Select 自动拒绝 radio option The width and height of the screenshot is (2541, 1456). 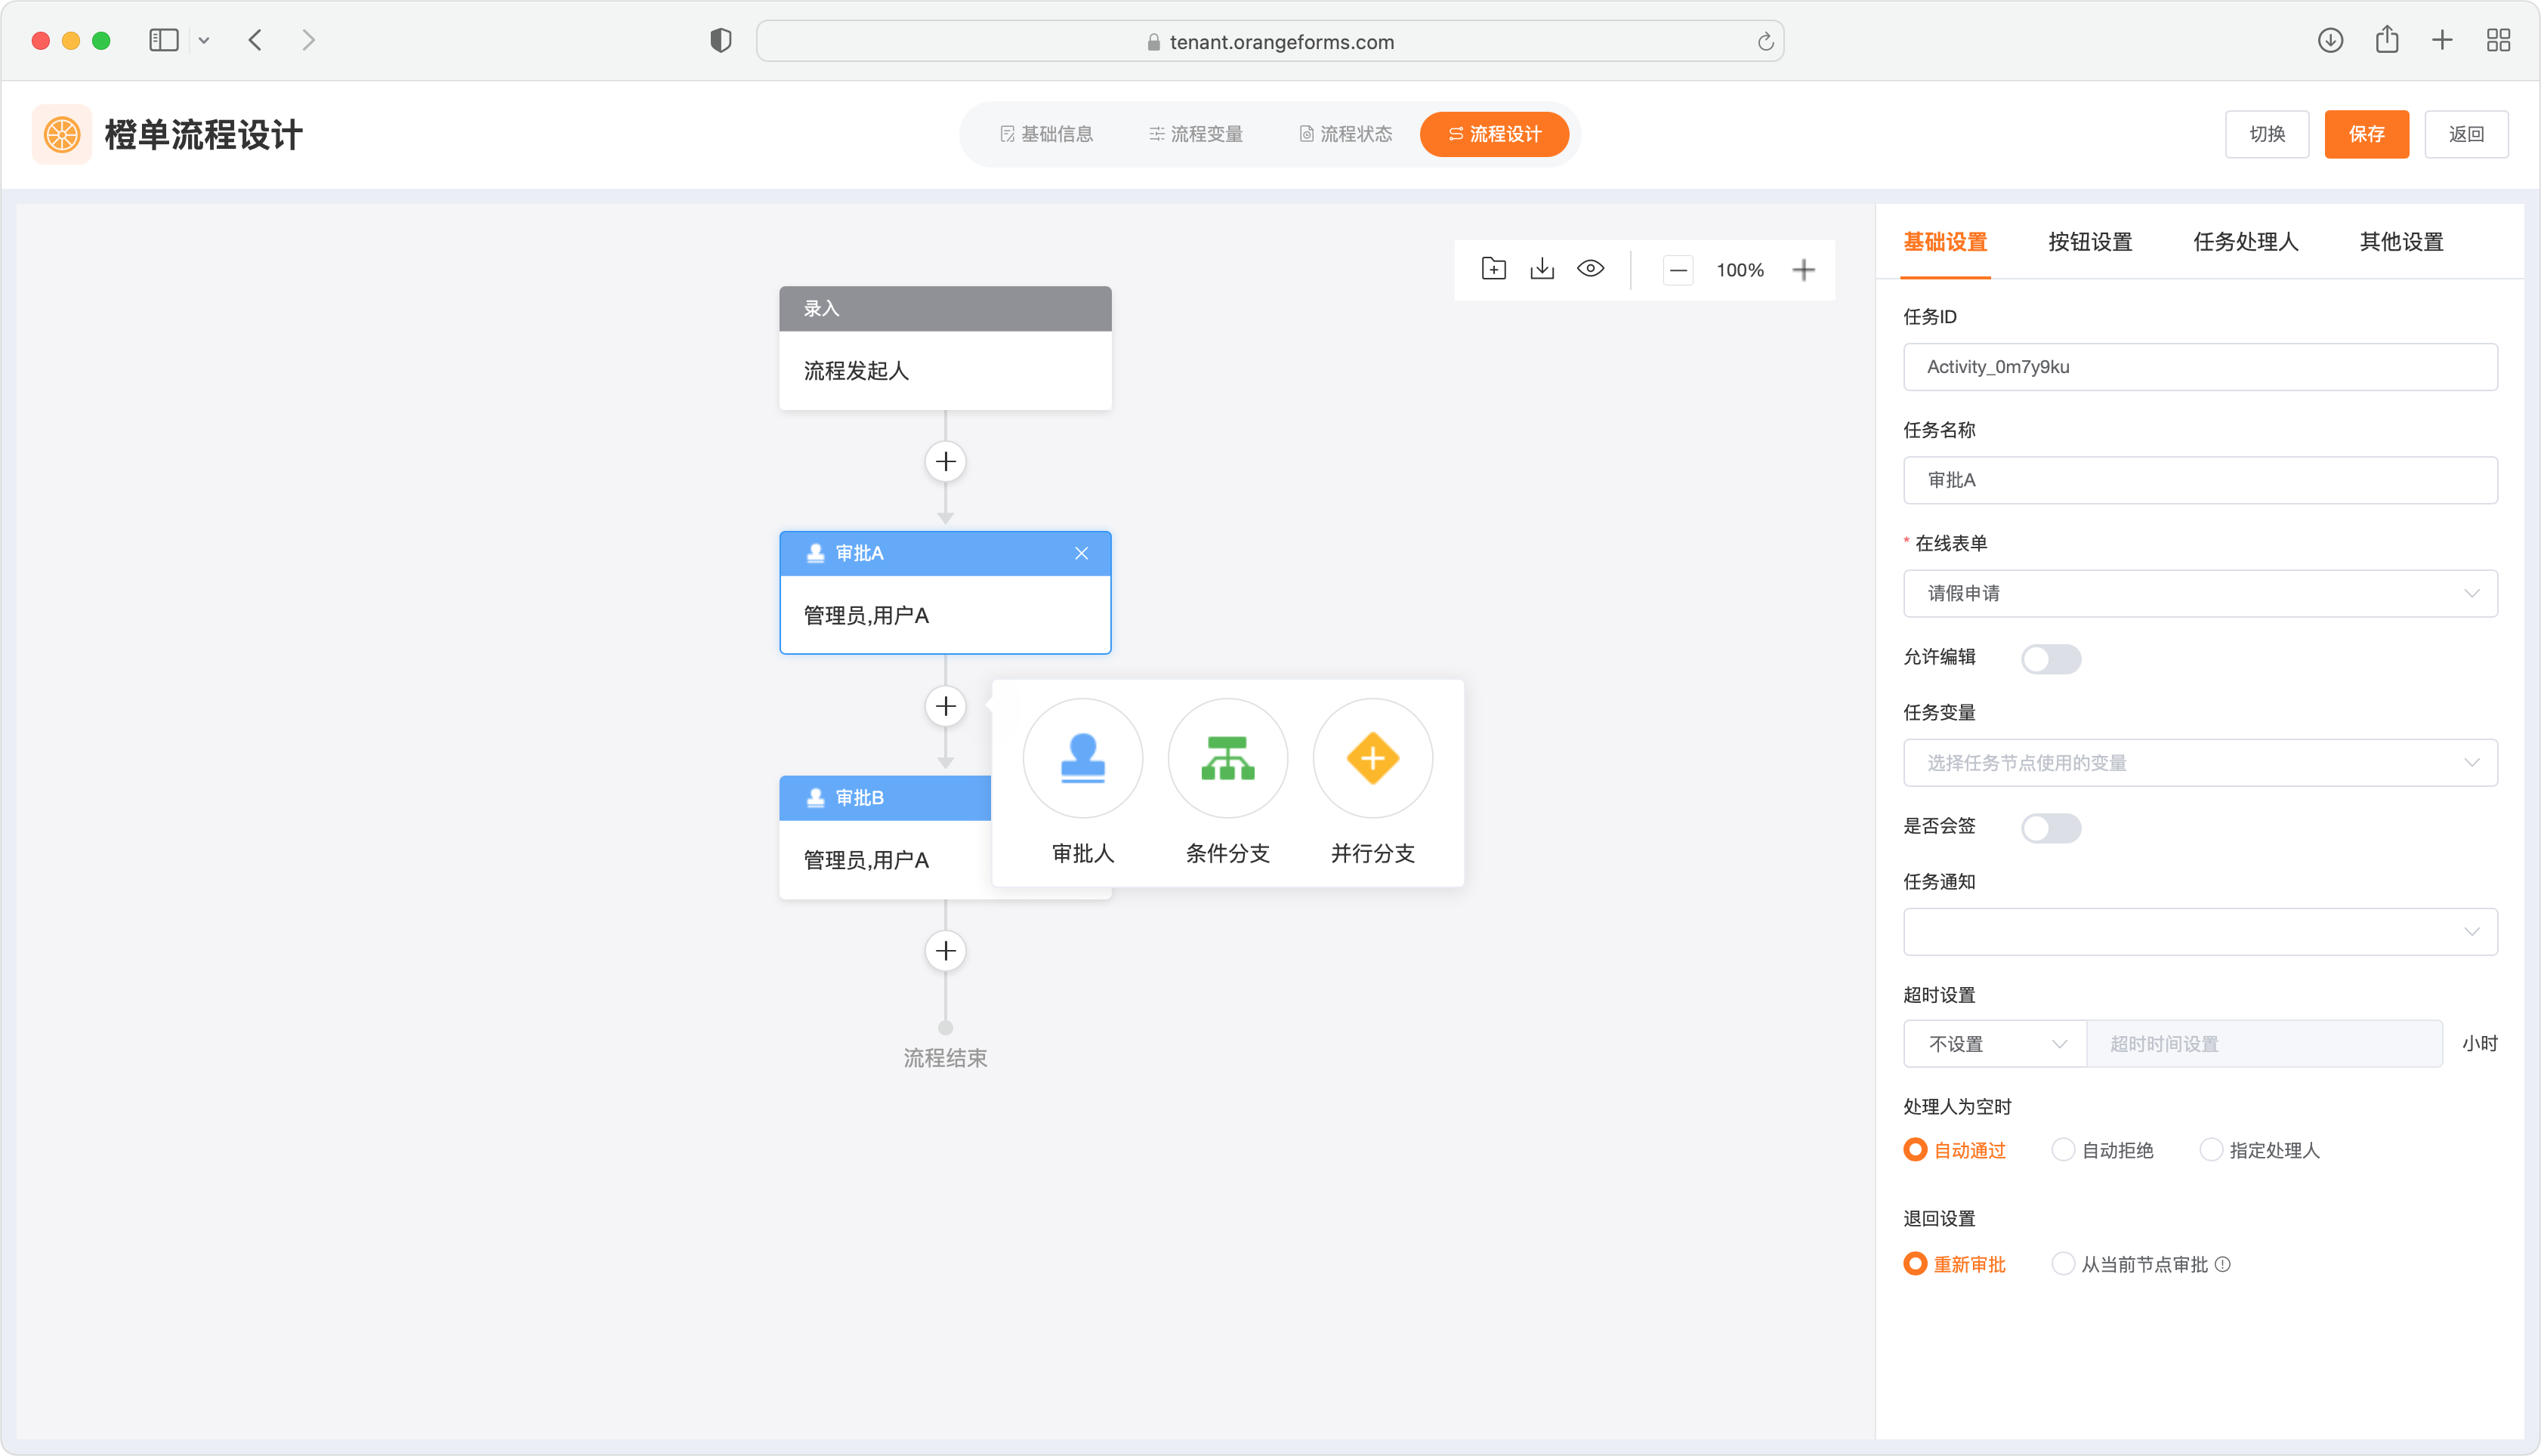[x=2063, y=1150]
